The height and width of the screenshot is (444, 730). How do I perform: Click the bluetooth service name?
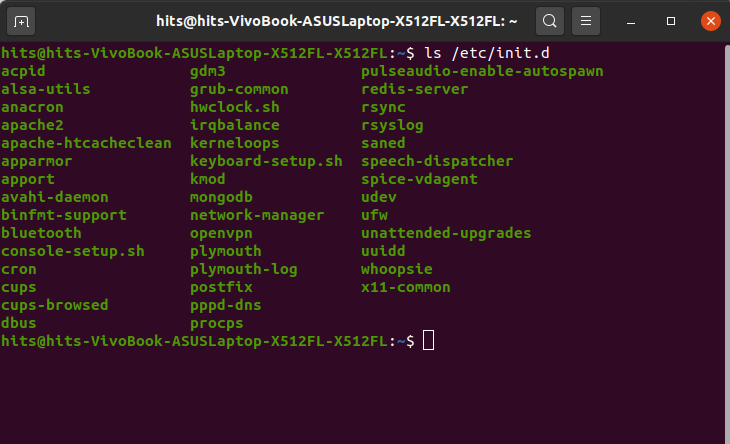(x=41, y=233)
